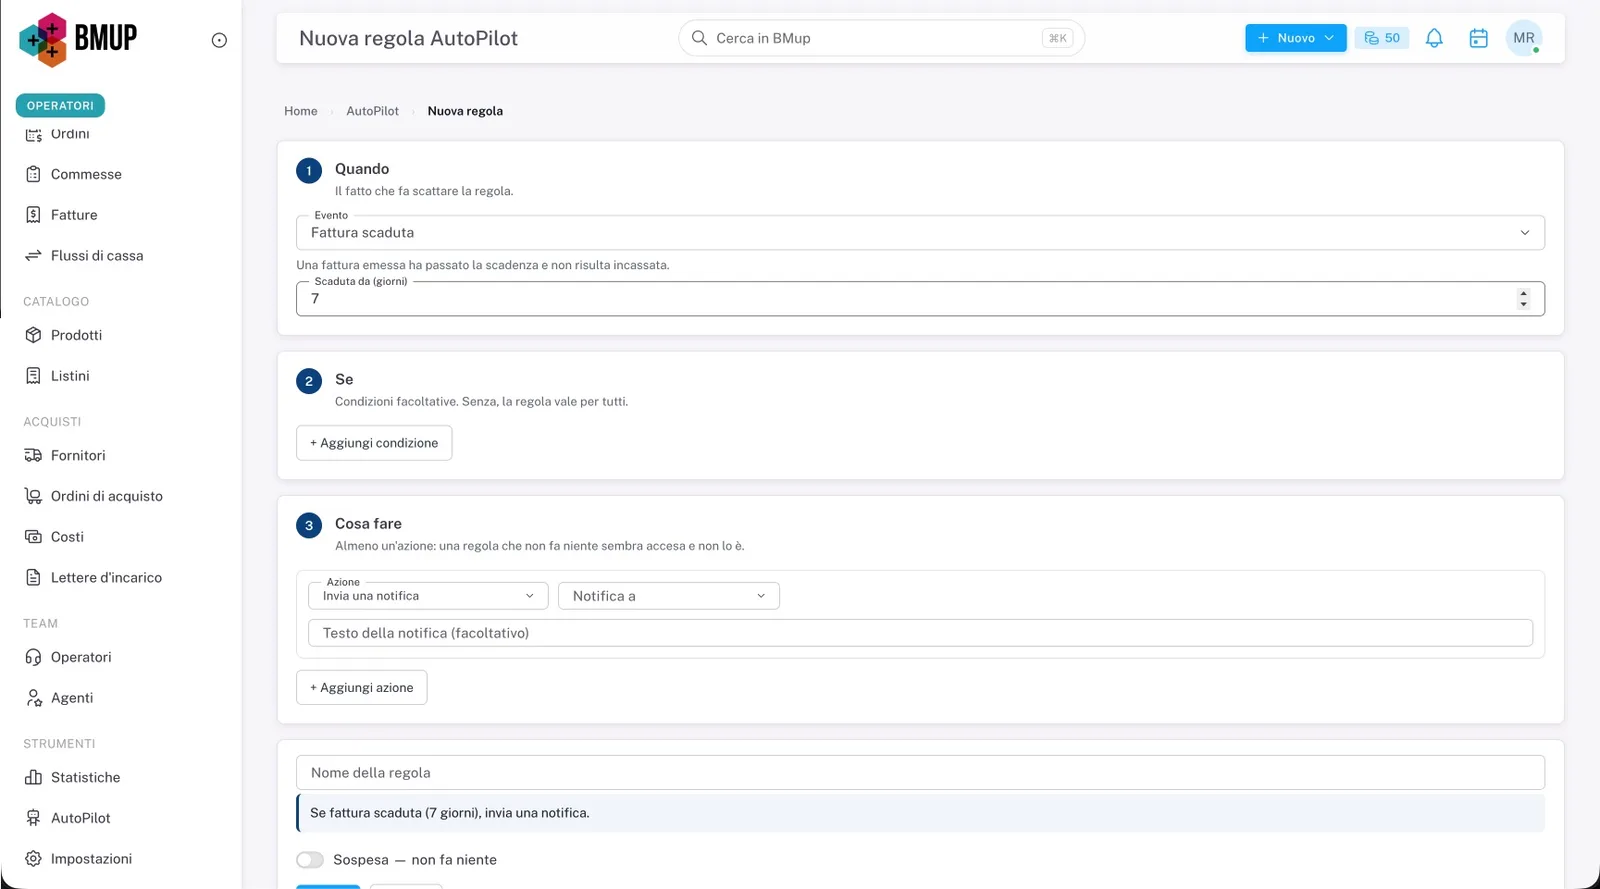Image resolution: width=1600 pixels, height=889 pixels.
Task: Click the Flussi di cassa arrows icon
Action: pyautogui.click(x=33, y=256)
